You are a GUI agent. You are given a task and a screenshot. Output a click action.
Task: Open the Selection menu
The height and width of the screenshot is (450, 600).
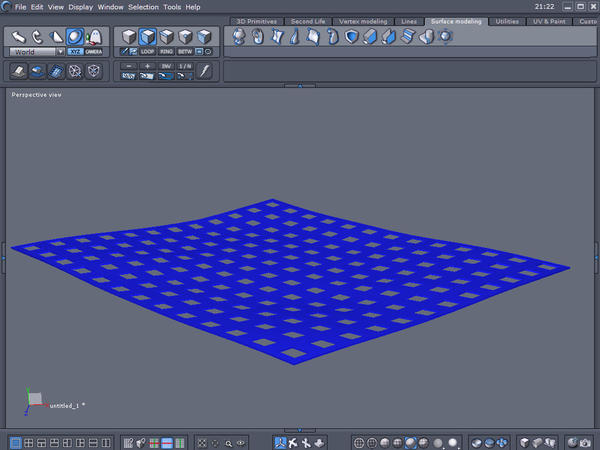coord(143,7)
